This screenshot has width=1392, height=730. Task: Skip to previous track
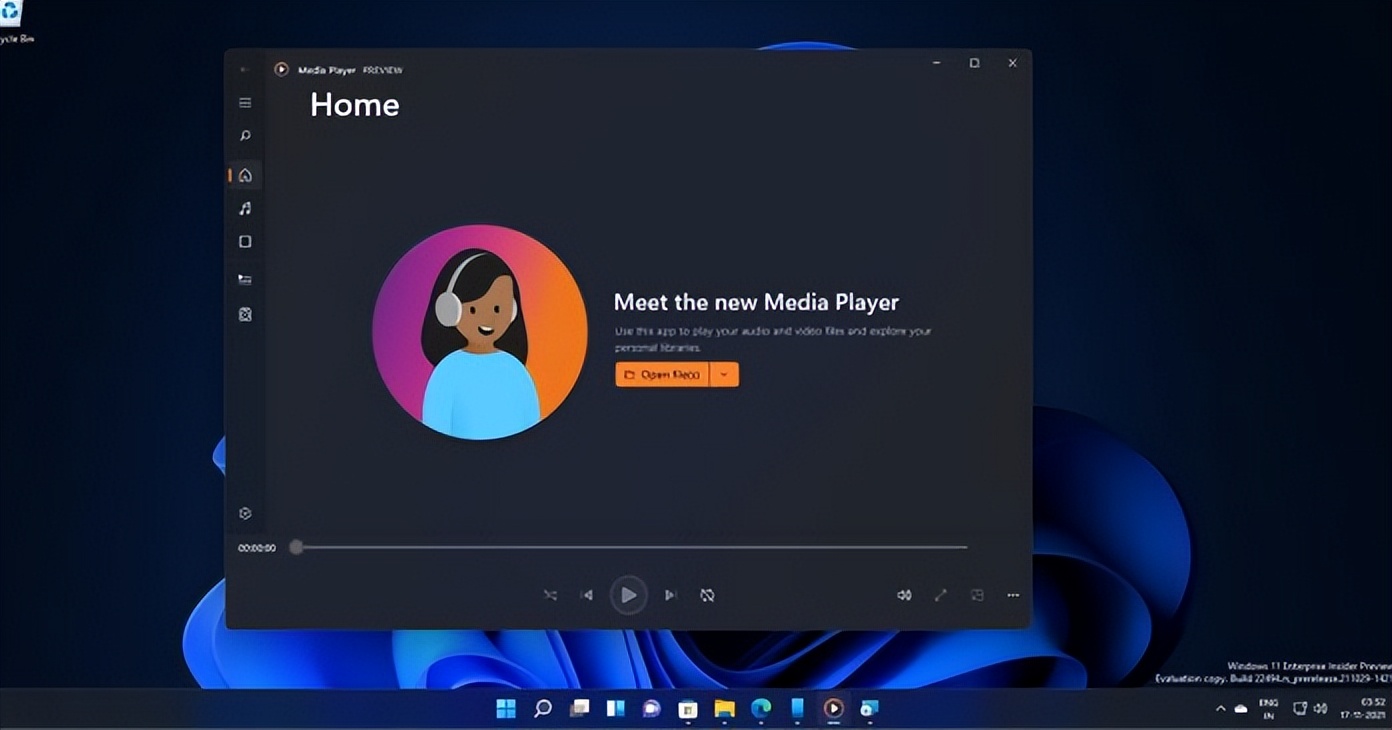587,595
